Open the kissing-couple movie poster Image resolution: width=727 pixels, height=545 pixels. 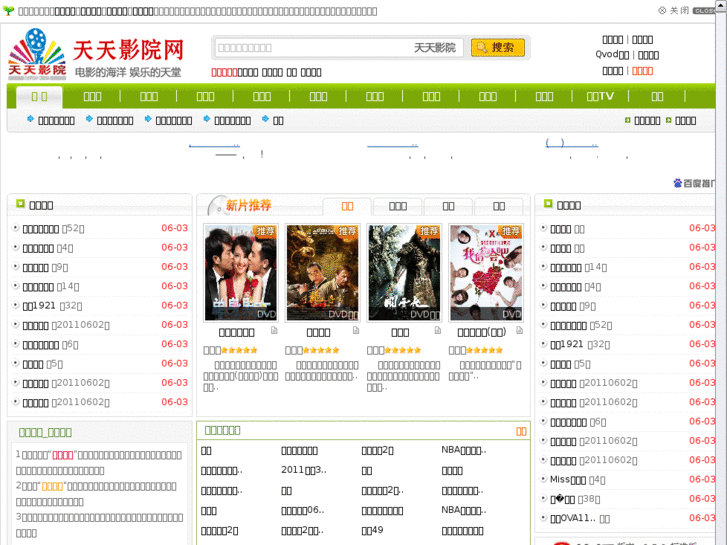point(241,273)
